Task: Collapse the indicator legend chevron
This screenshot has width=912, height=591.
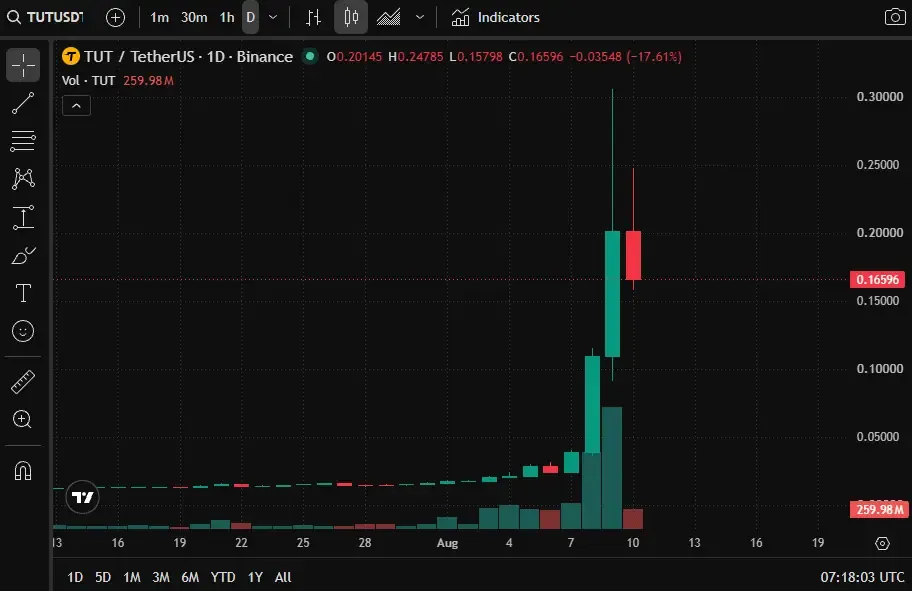Action: click(76, 106)
